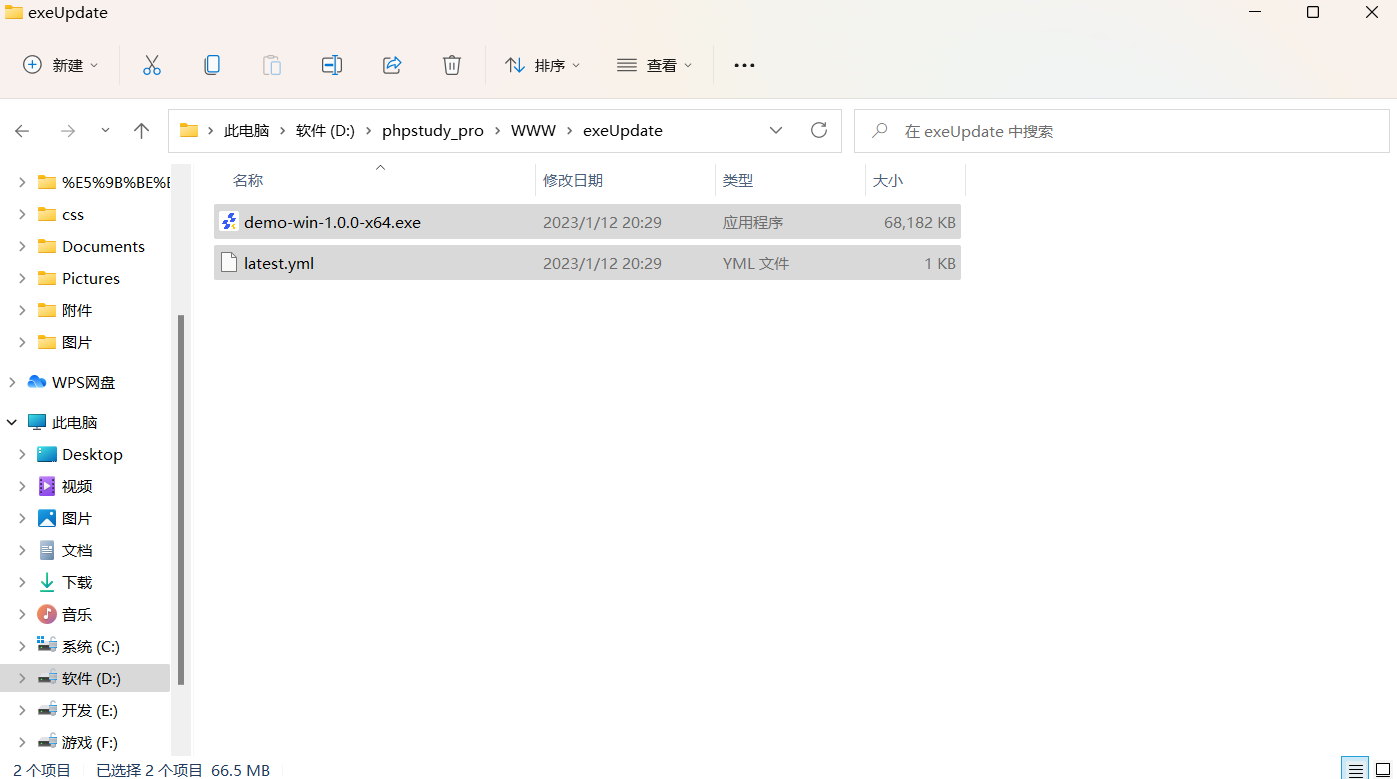Rename the selected file via the Rename icon
The image size is (1397, 779).
(x=332, y=65)
